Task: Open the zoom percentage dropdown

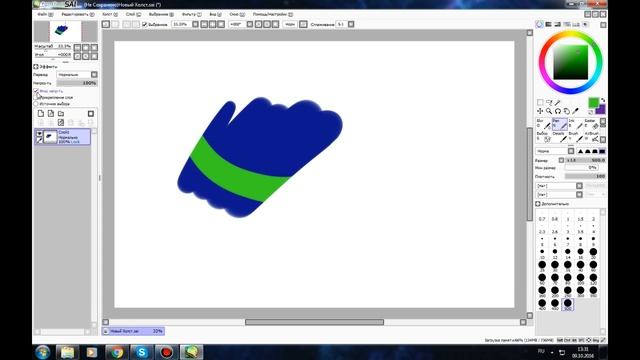Action: coord(195,24)
